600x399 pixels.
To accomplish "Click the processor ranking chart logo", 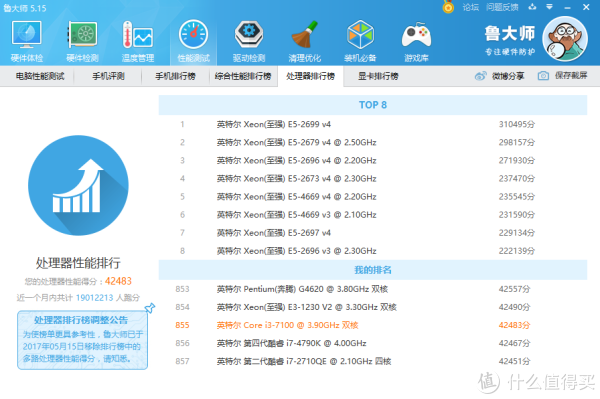I will tap(78, 186).
